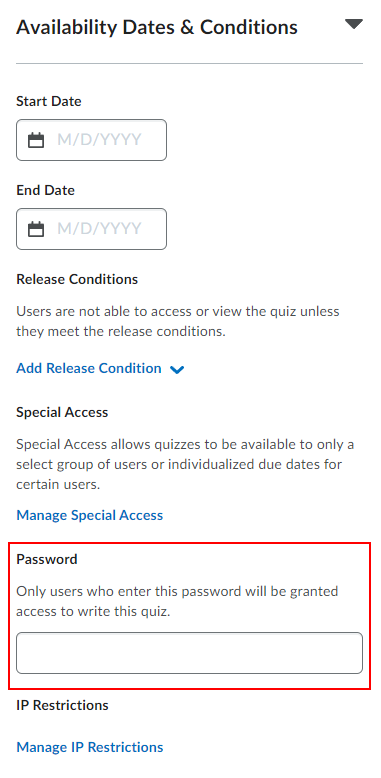
Task: Open the End Date calendar icon
Action: pyautogui.click(x=36, y=229)
